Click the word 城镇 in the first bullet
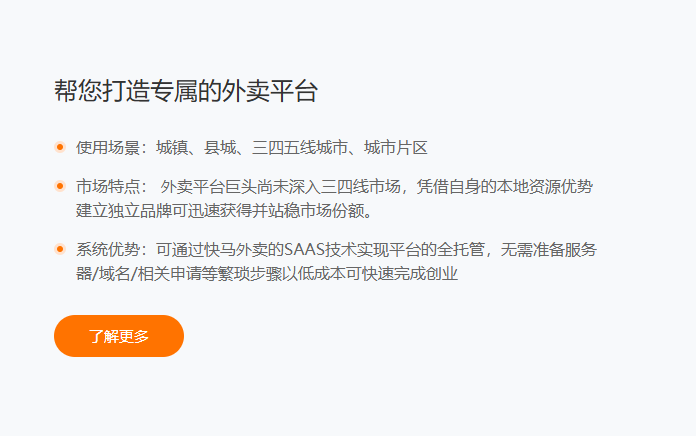 click(x=172, y=147)
